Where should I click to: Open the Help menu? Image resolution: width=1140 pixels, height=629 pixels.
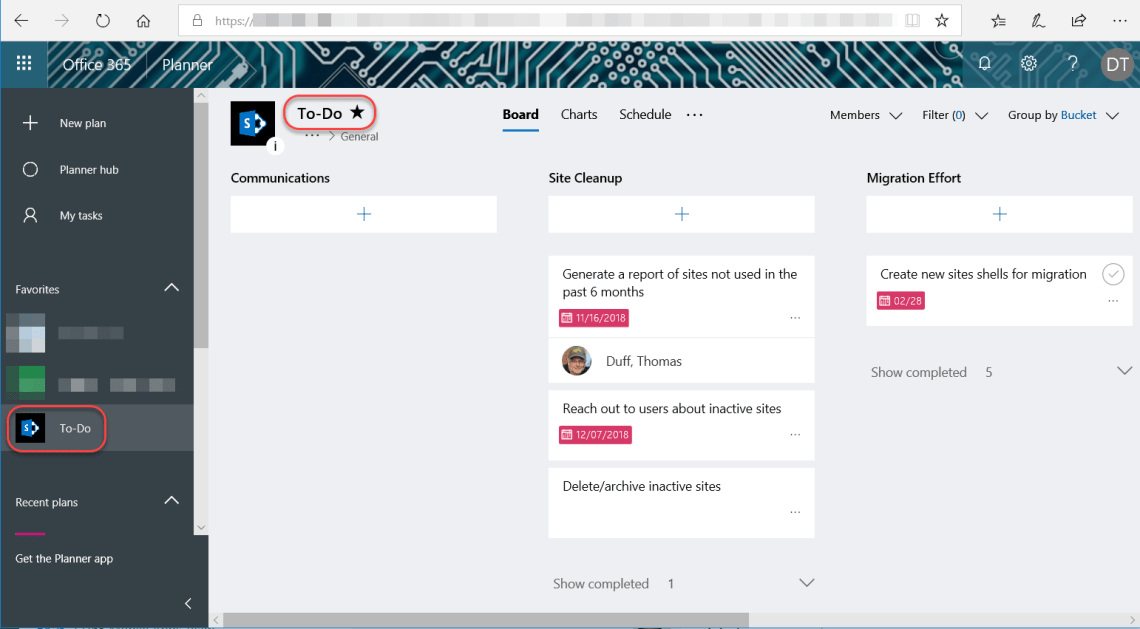[x=1072, y=63]
